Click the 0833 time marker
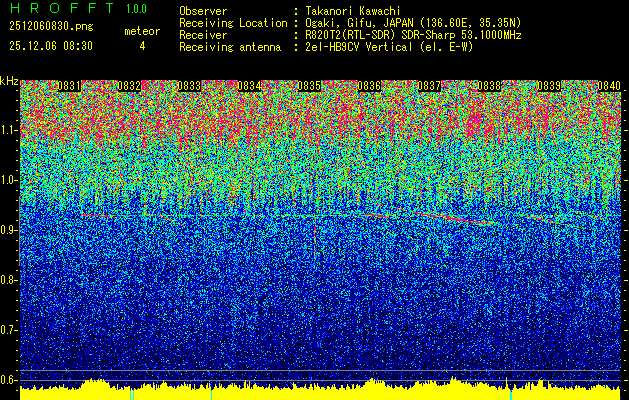 [189, 86]
